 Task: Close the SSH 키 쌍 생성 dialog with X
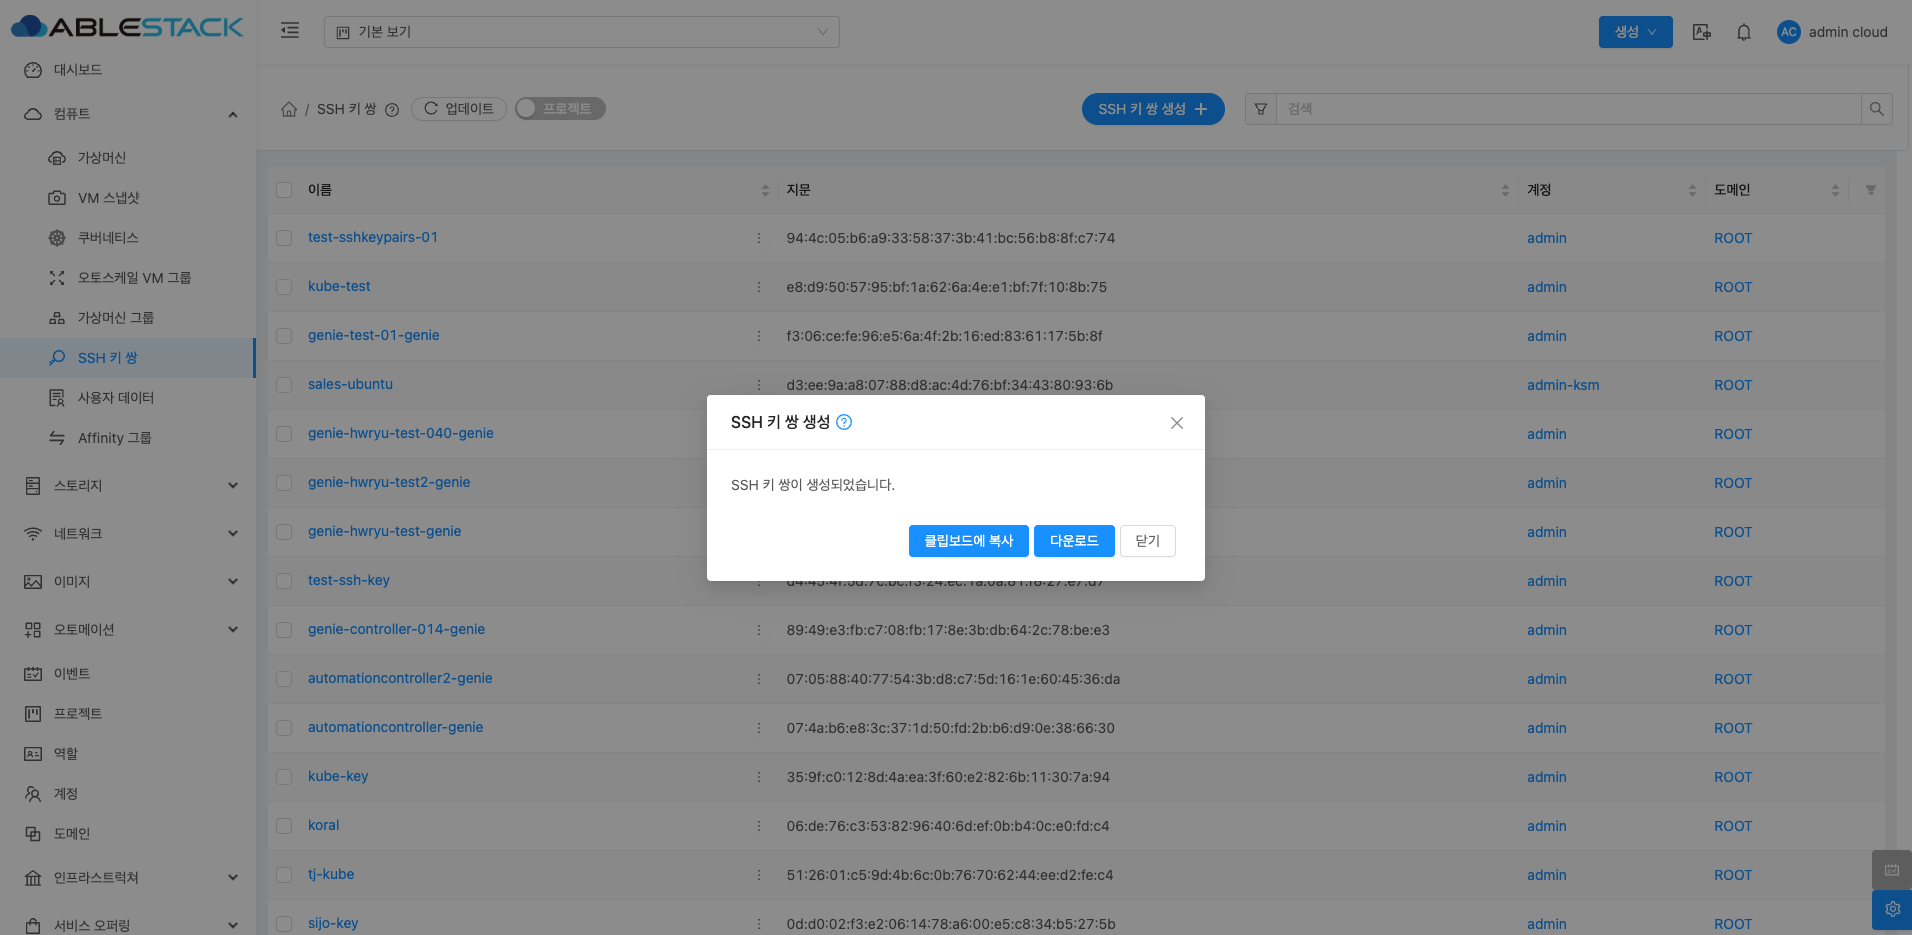[x=1177, y=423]
